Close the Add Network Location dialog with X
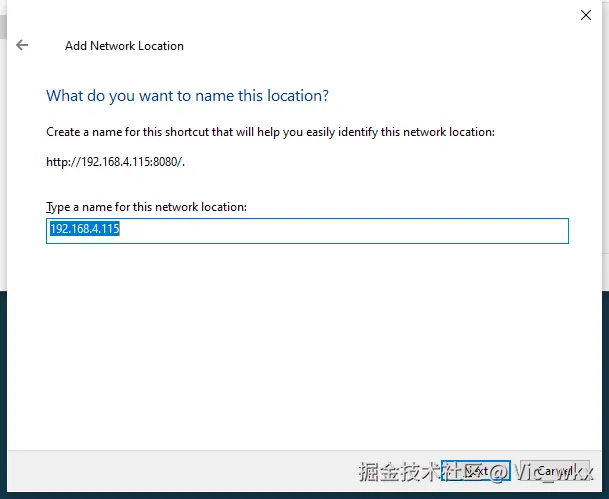This screenshot has height=499, width=609. (x=585, y=15)
